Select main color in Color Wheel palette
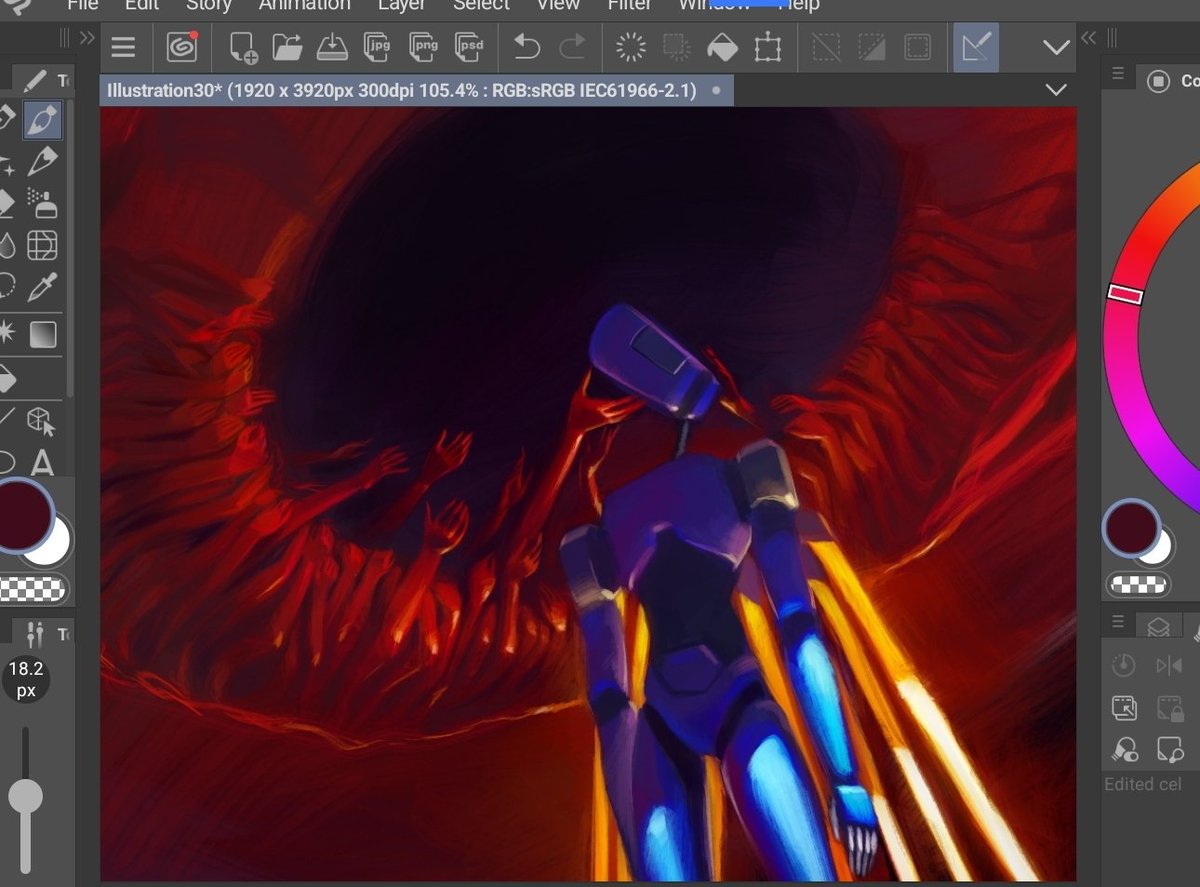 (x=1131, y=530)
